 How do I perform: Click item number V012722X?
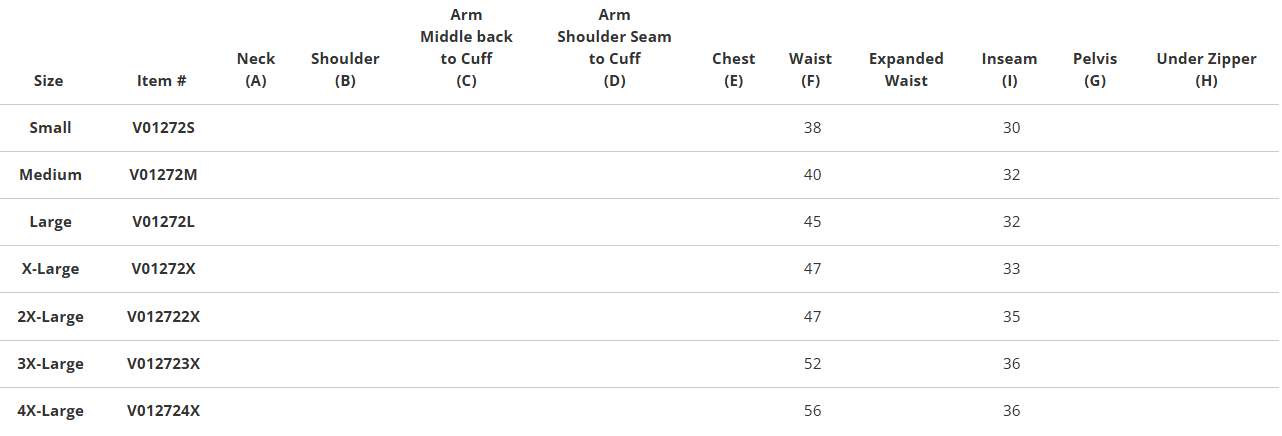(x=163, y=316)
